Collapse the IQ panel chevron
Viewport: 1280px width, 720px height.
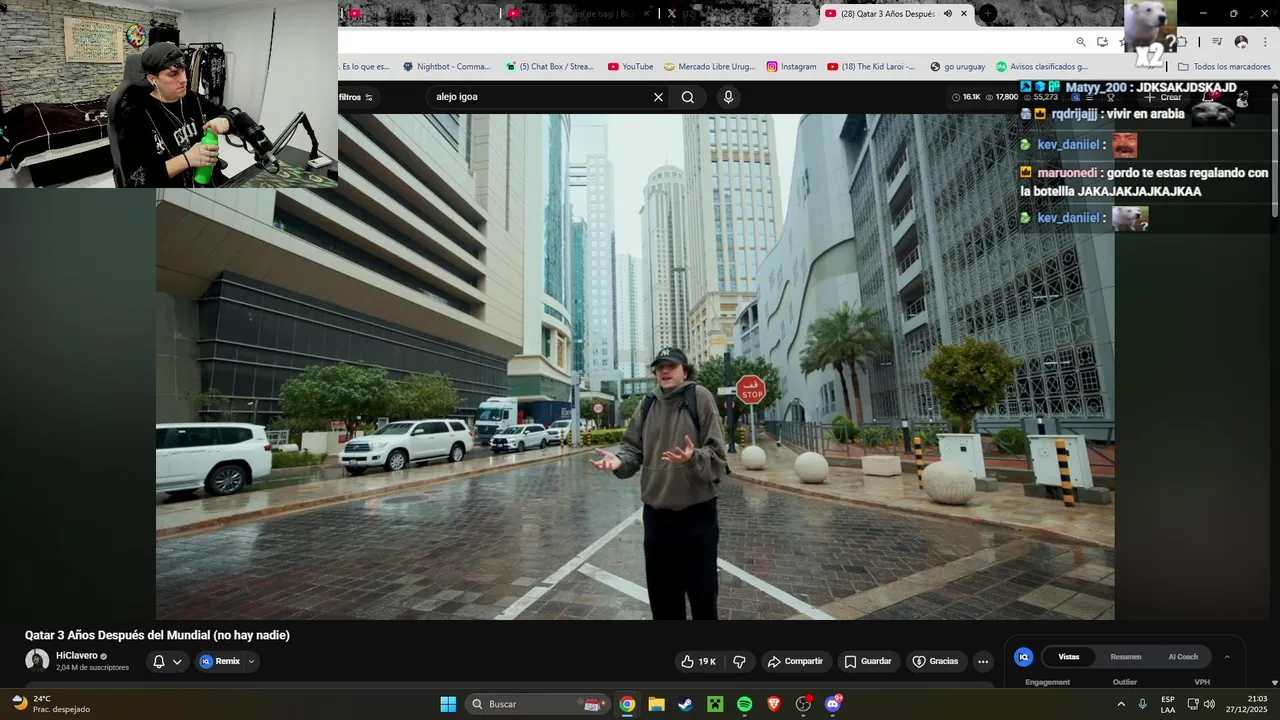pyautogui.click(x=1227, y=657)
